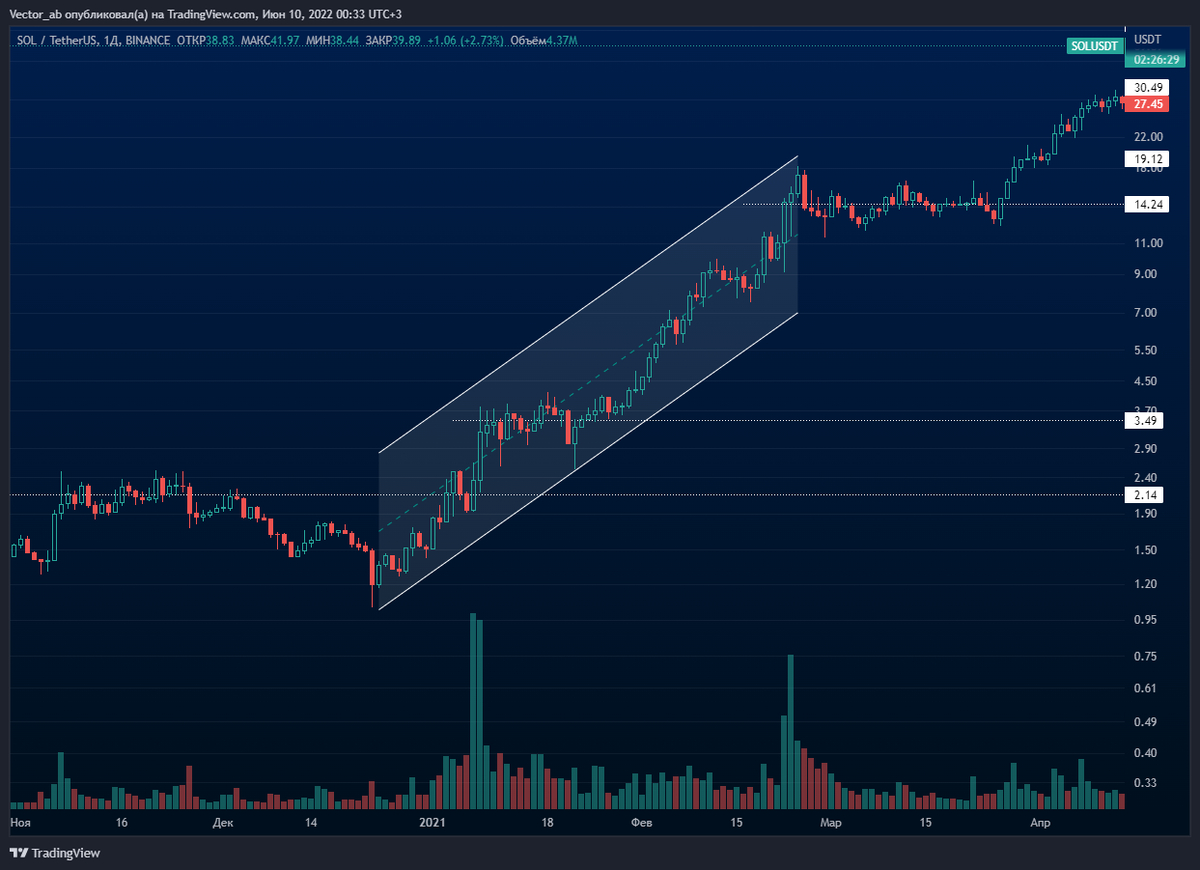The width and height of the screenshot is (1200, 870).
Task: Select the lower channel trend line
Action: (588, 461)
